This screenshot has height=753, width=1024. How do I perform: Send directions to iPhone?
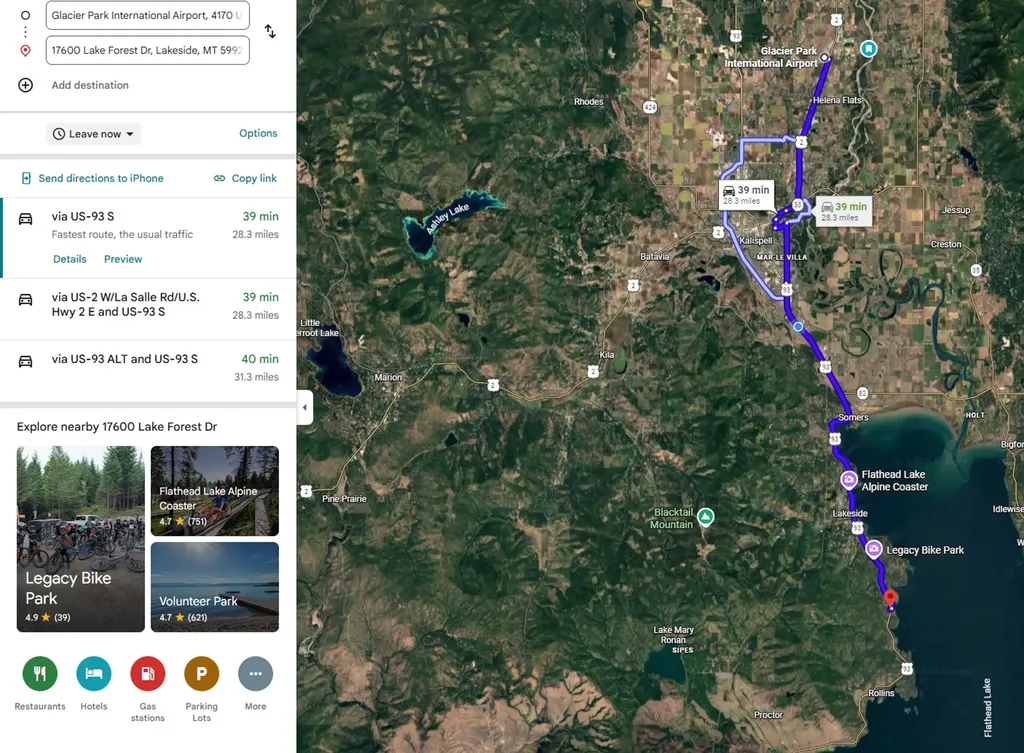[x=93, y=178]
